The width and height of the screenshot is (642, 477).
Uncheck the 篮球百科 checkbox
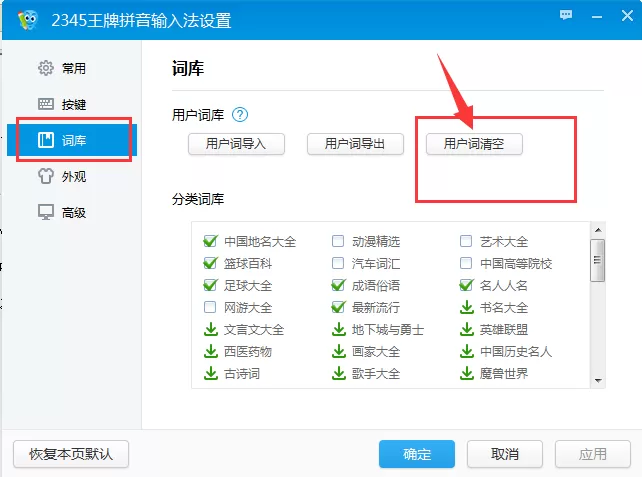point(210,263)
